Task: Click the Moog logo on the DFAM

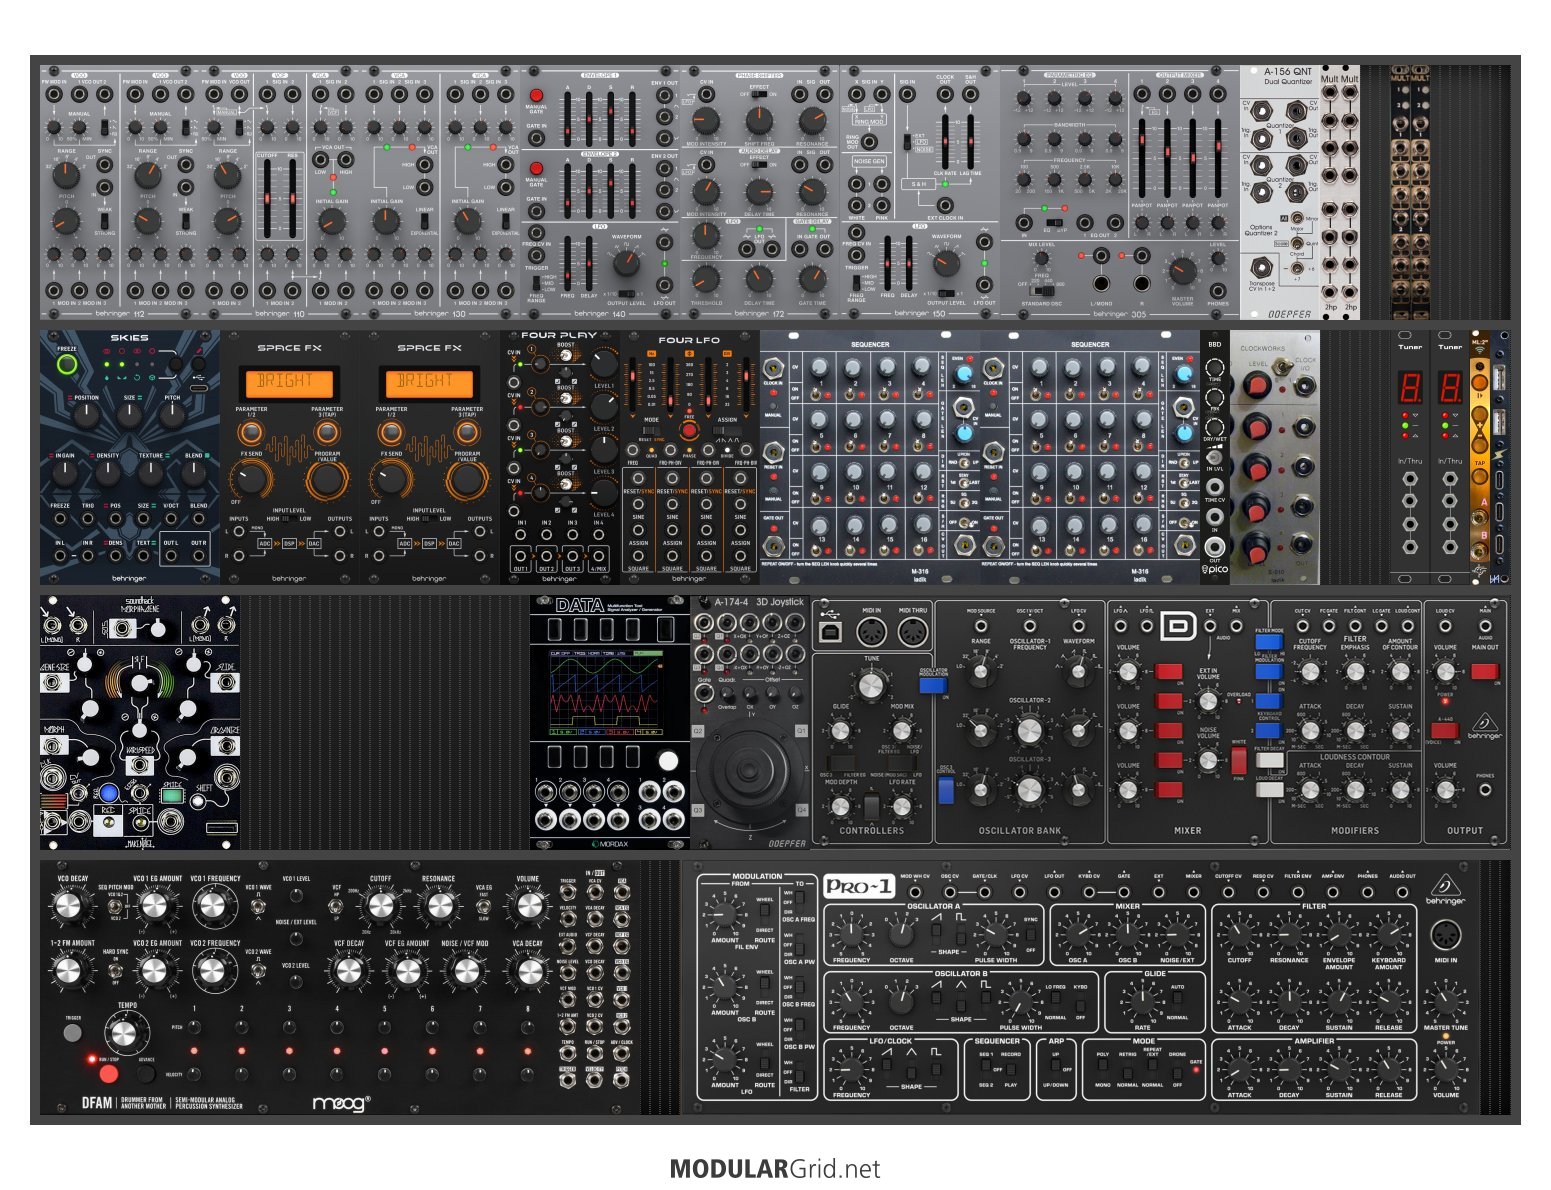Action: tap(341, 1104)
